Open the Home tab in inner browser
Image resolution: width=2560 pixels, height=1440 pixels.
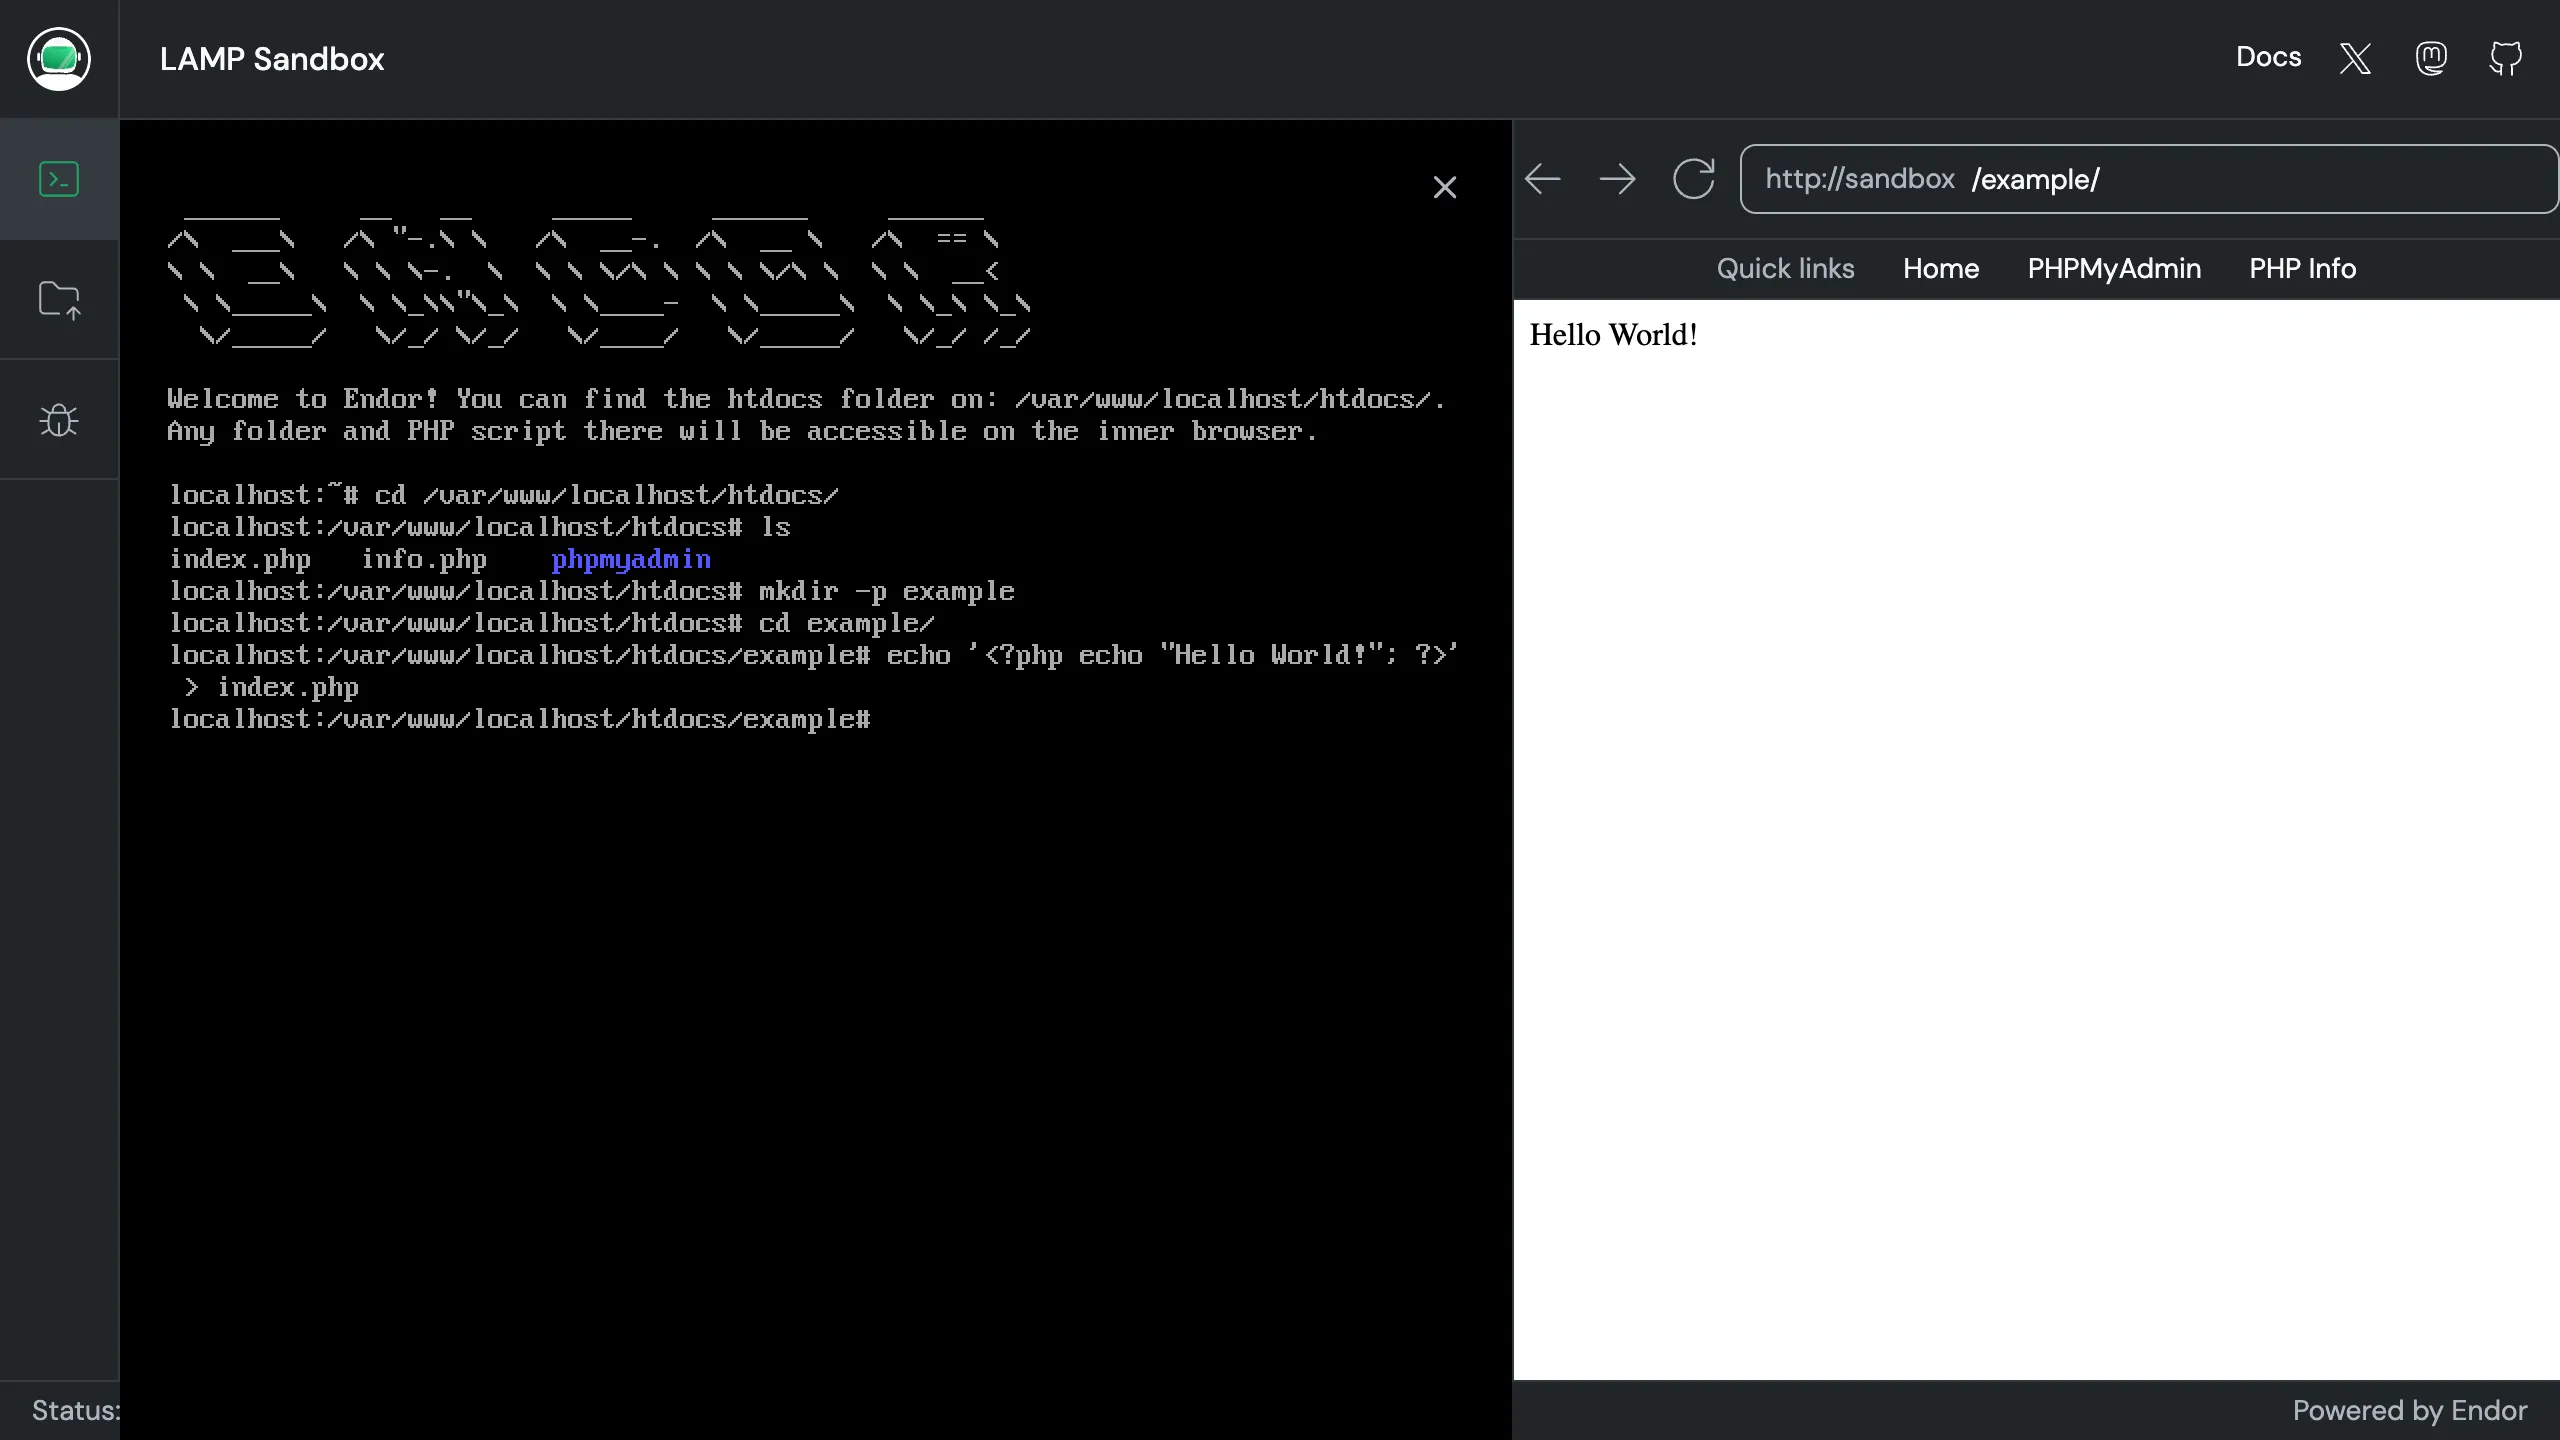pyautogui.click(x=1941, y=267)
